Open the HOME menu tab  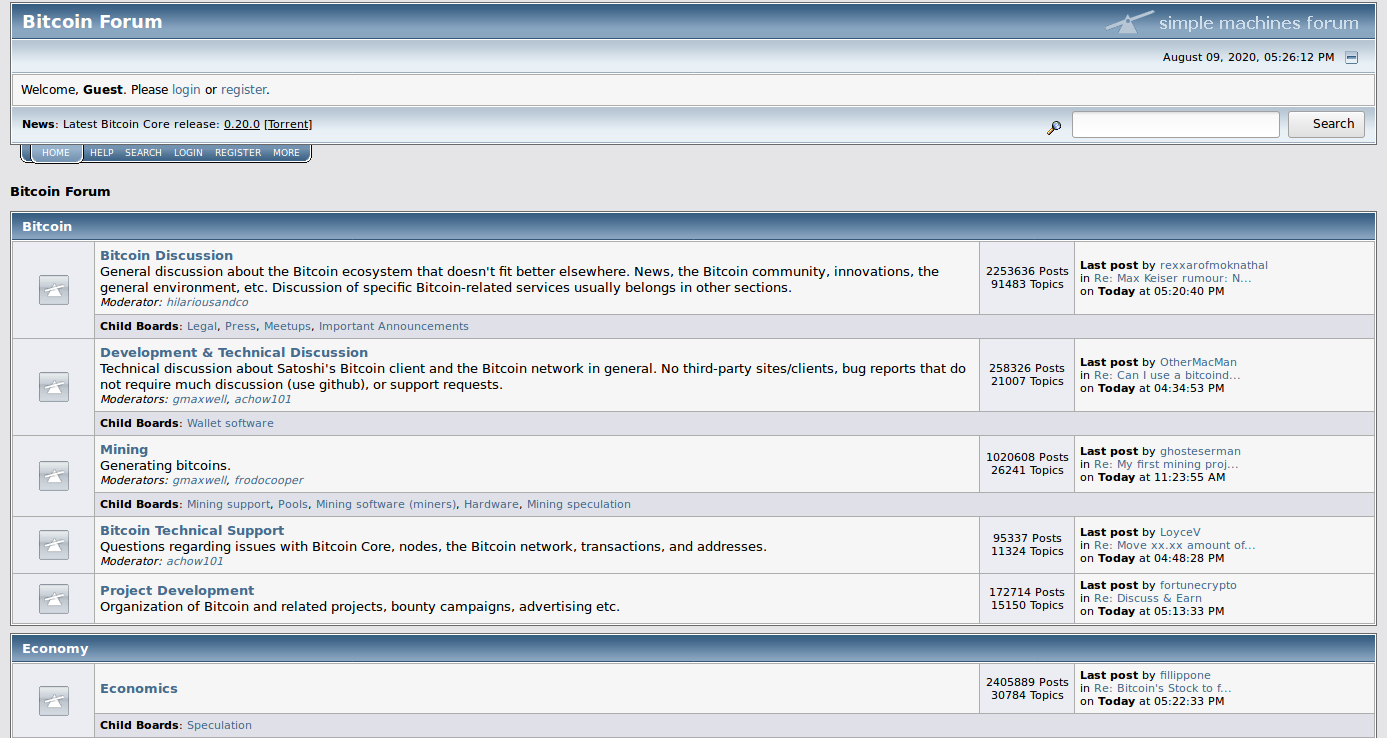56,153
